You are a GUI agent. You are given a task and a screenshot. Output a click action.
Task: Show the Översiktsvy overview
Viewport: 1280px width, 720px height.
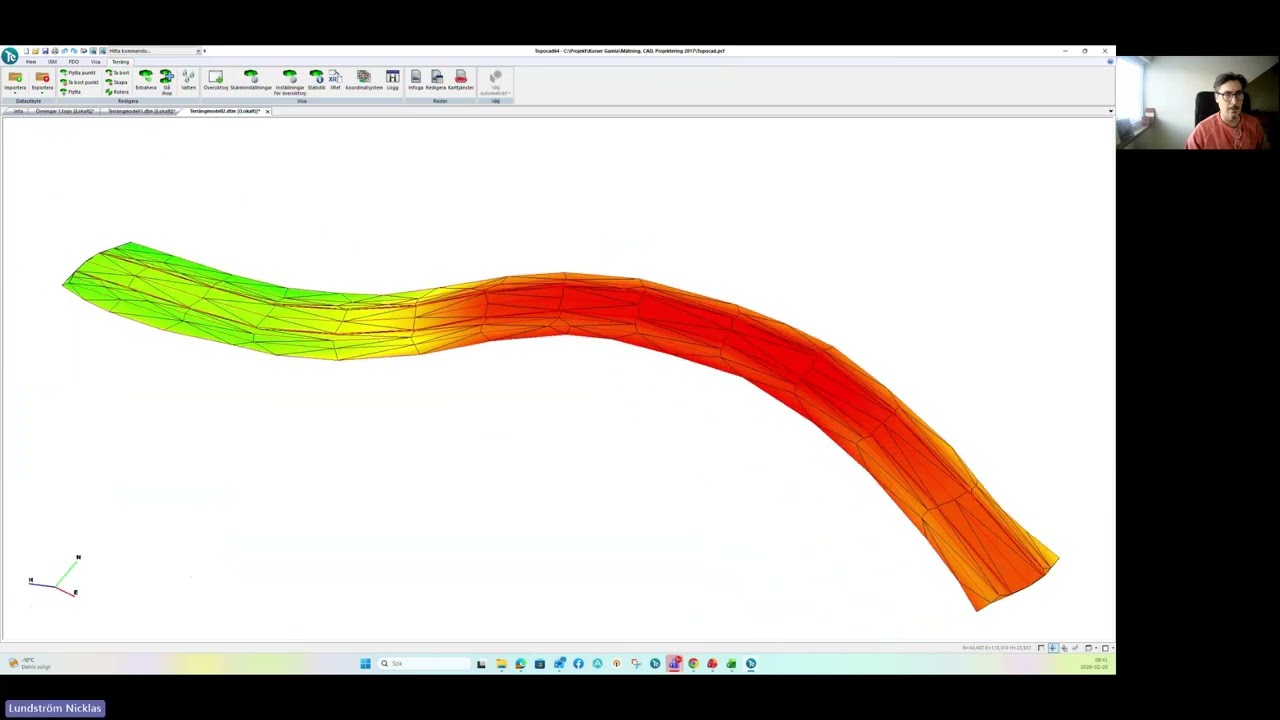pyautogui.click(x=215, y=80)
